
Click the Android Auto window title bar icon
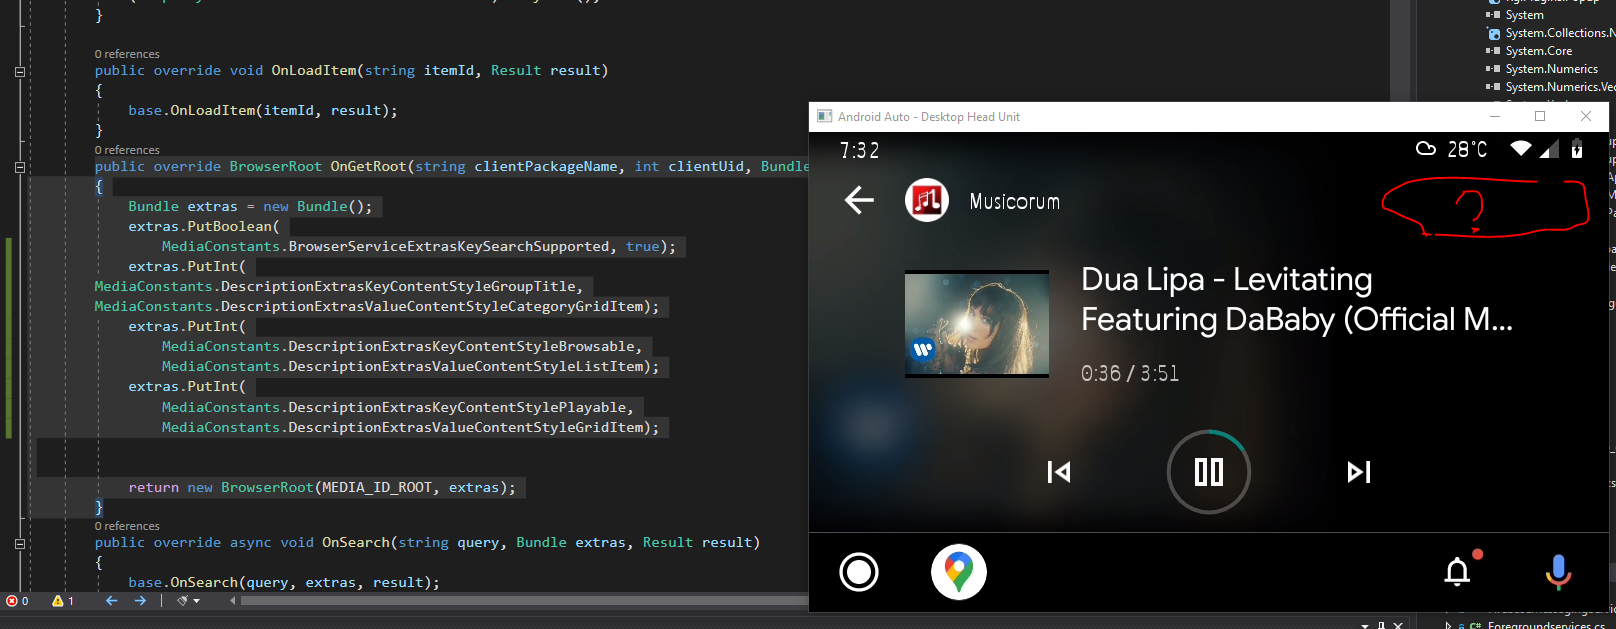click(825, 116)
